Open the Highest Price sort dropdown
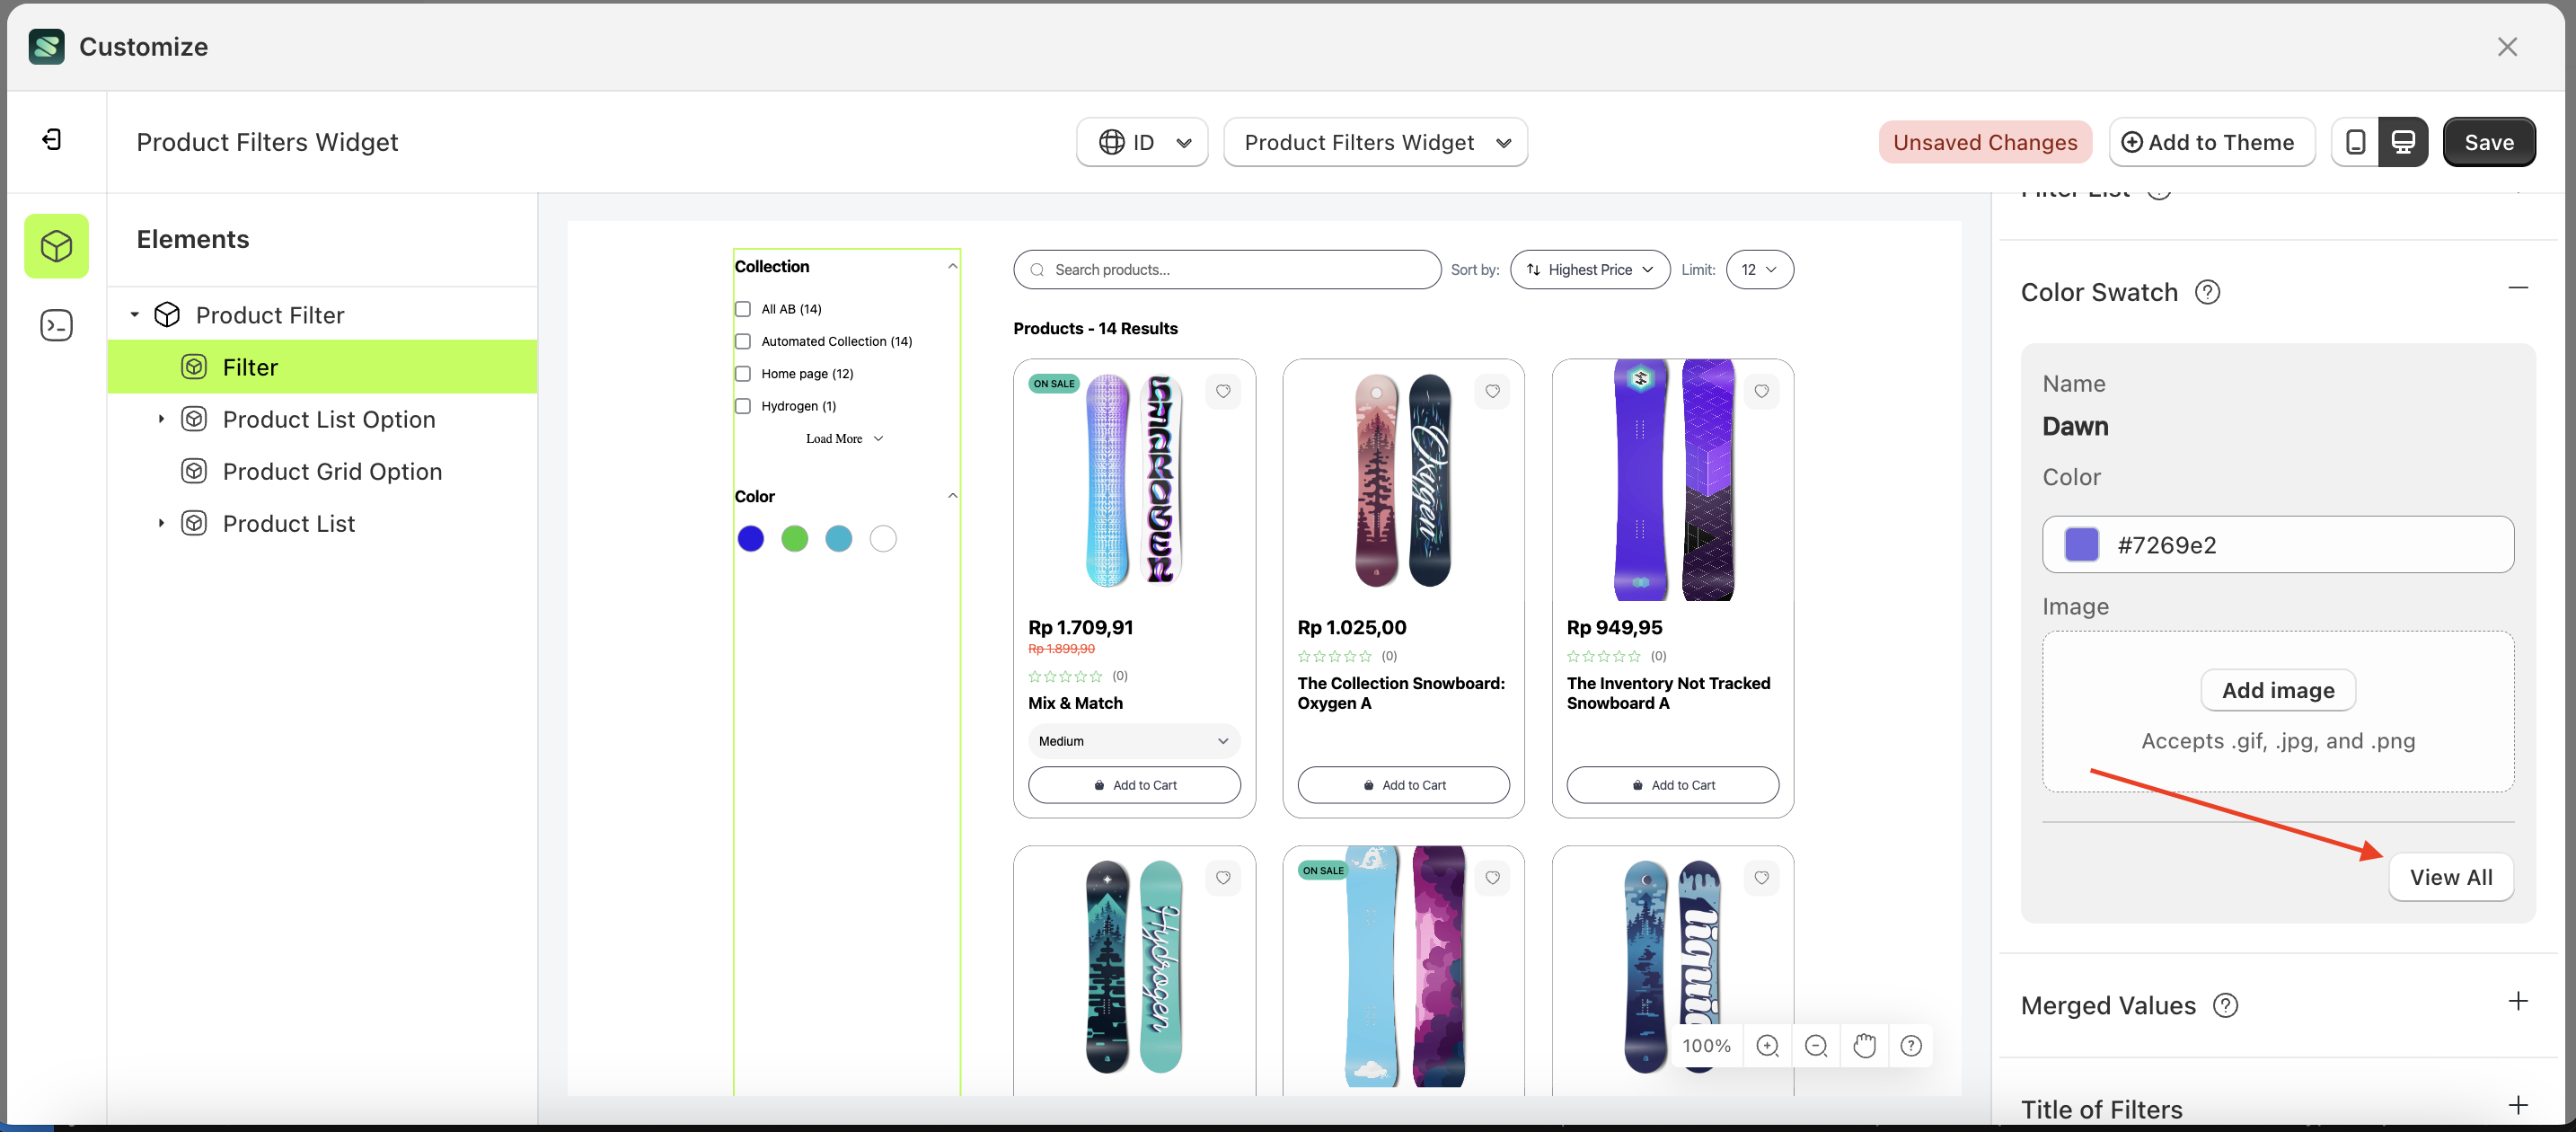This screenshot has width=2576, height=1132. [1589, 269]
